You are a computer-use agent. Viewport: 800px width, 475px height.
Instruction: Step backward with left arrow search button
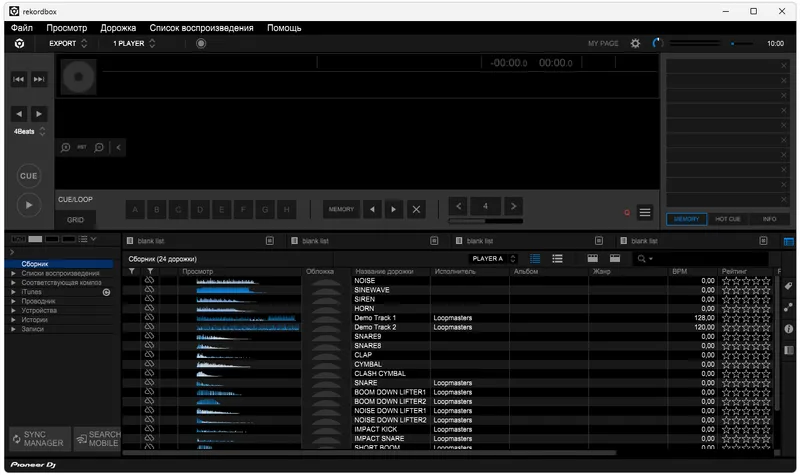tap(19, 114)
